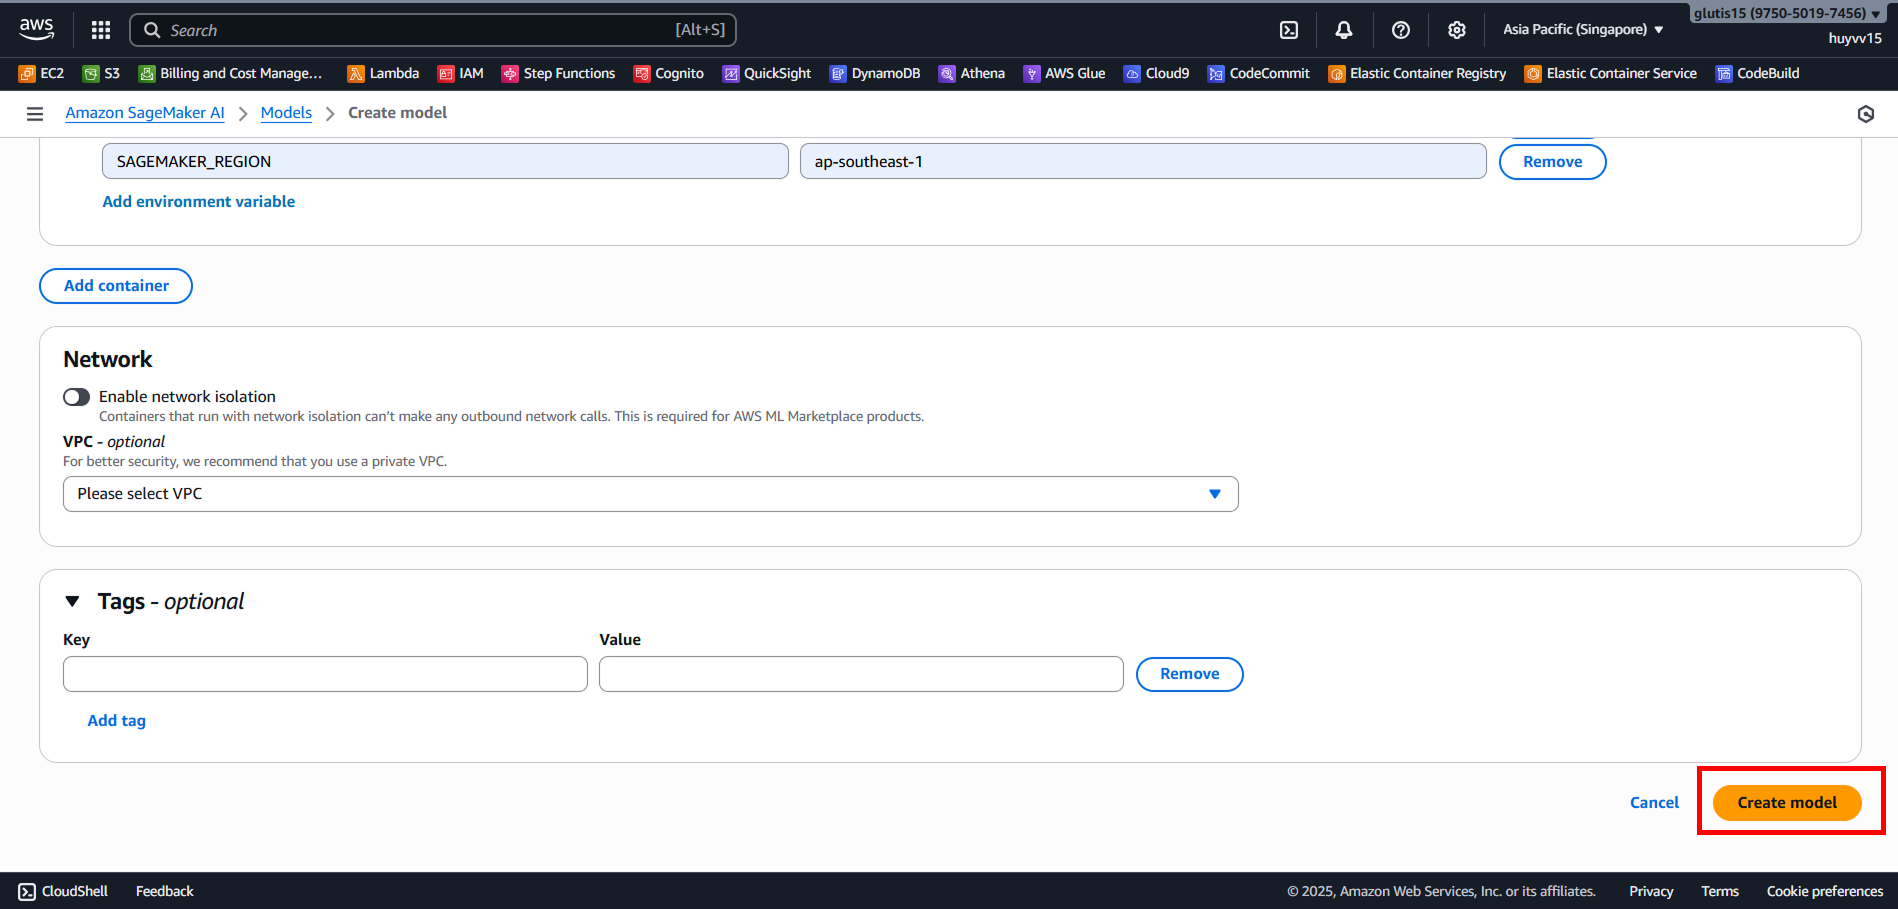Collapse the Tags optional section
Viewport: 1898px width, 909px height.
point(72,601)
